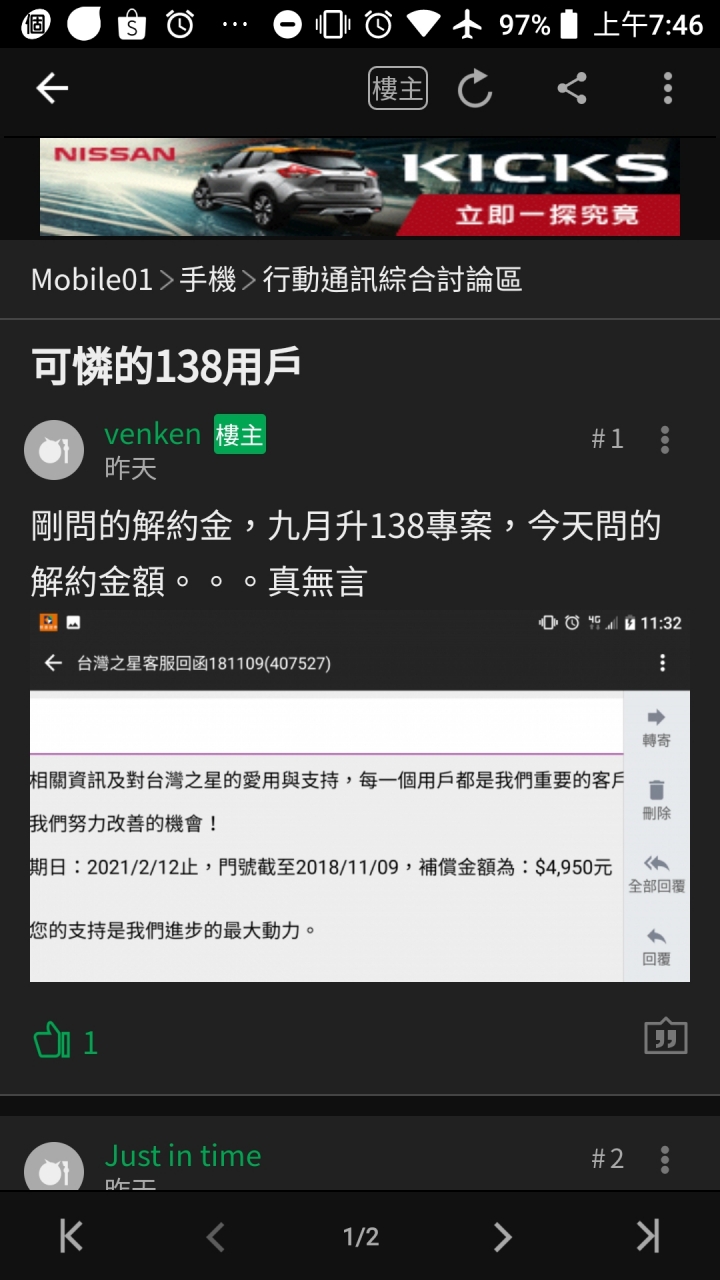Open the share icon in the toolbar
Viewport: 720px width, 1280px height.
point(572,89)
